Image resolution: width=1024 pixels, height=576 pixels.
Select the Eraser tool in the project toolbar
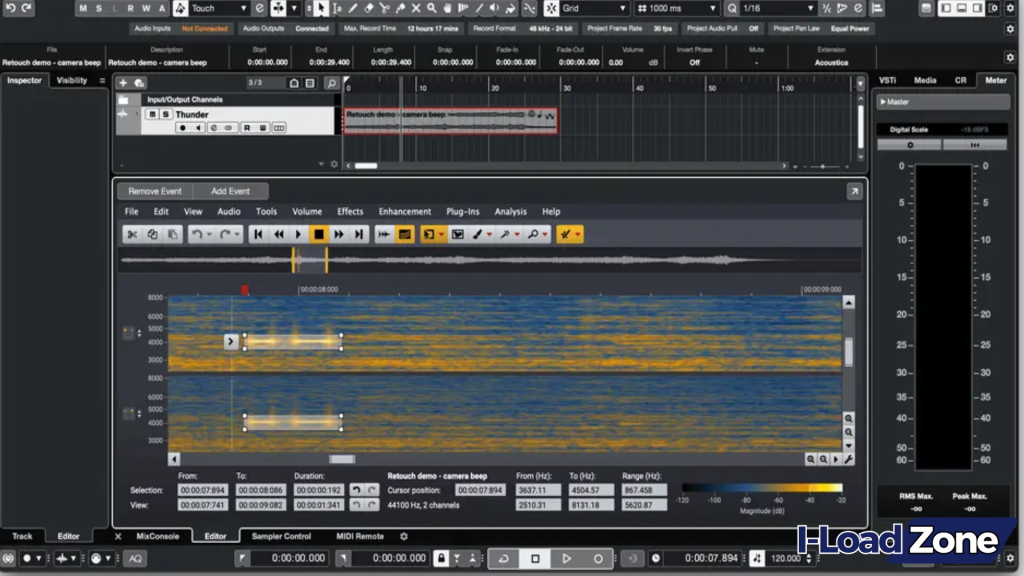click(x=369, y=8)
